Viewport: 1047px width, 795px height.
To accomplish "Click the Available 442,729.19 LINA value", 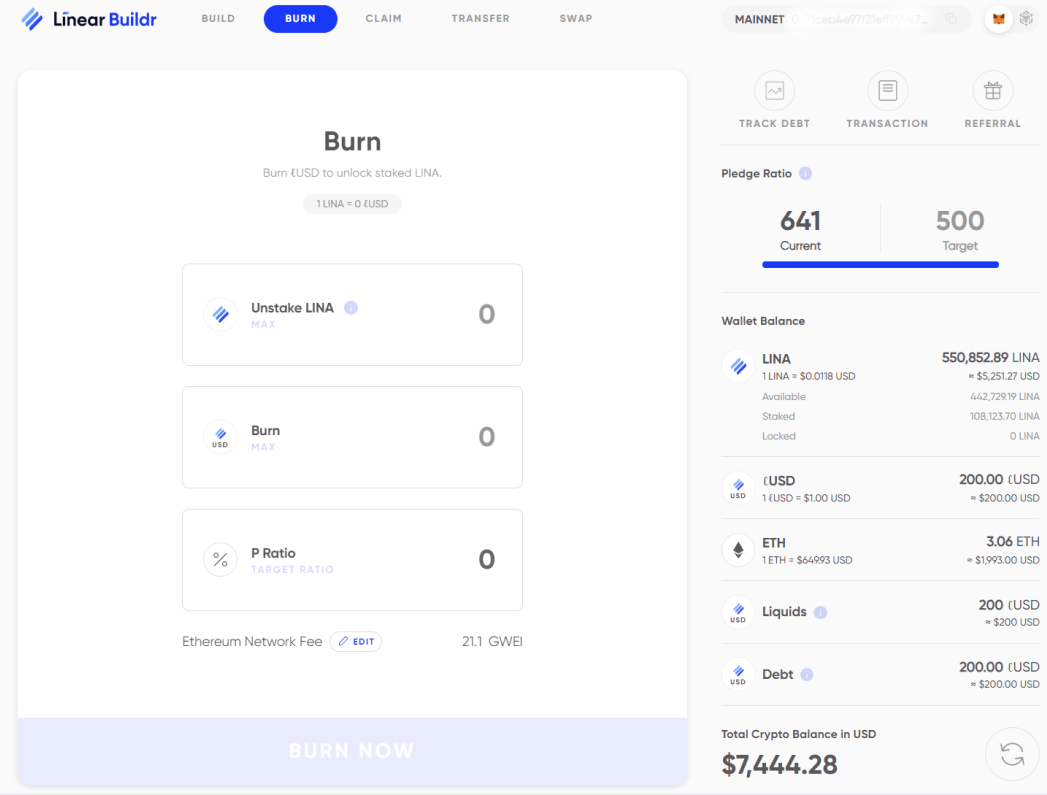I will pyautogui.click(x=1004, y=396).
